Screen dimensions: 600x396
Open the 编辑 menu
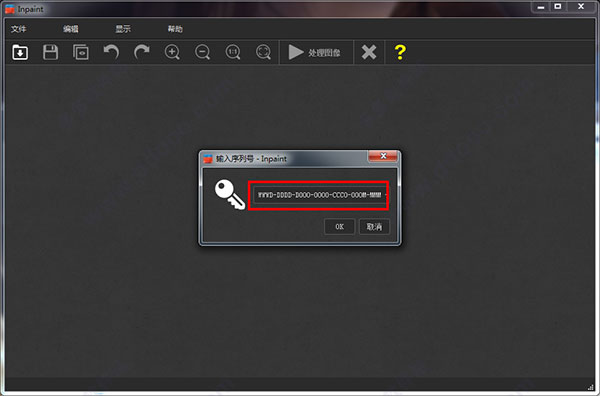pyautogui.click(x=71, y=29)
